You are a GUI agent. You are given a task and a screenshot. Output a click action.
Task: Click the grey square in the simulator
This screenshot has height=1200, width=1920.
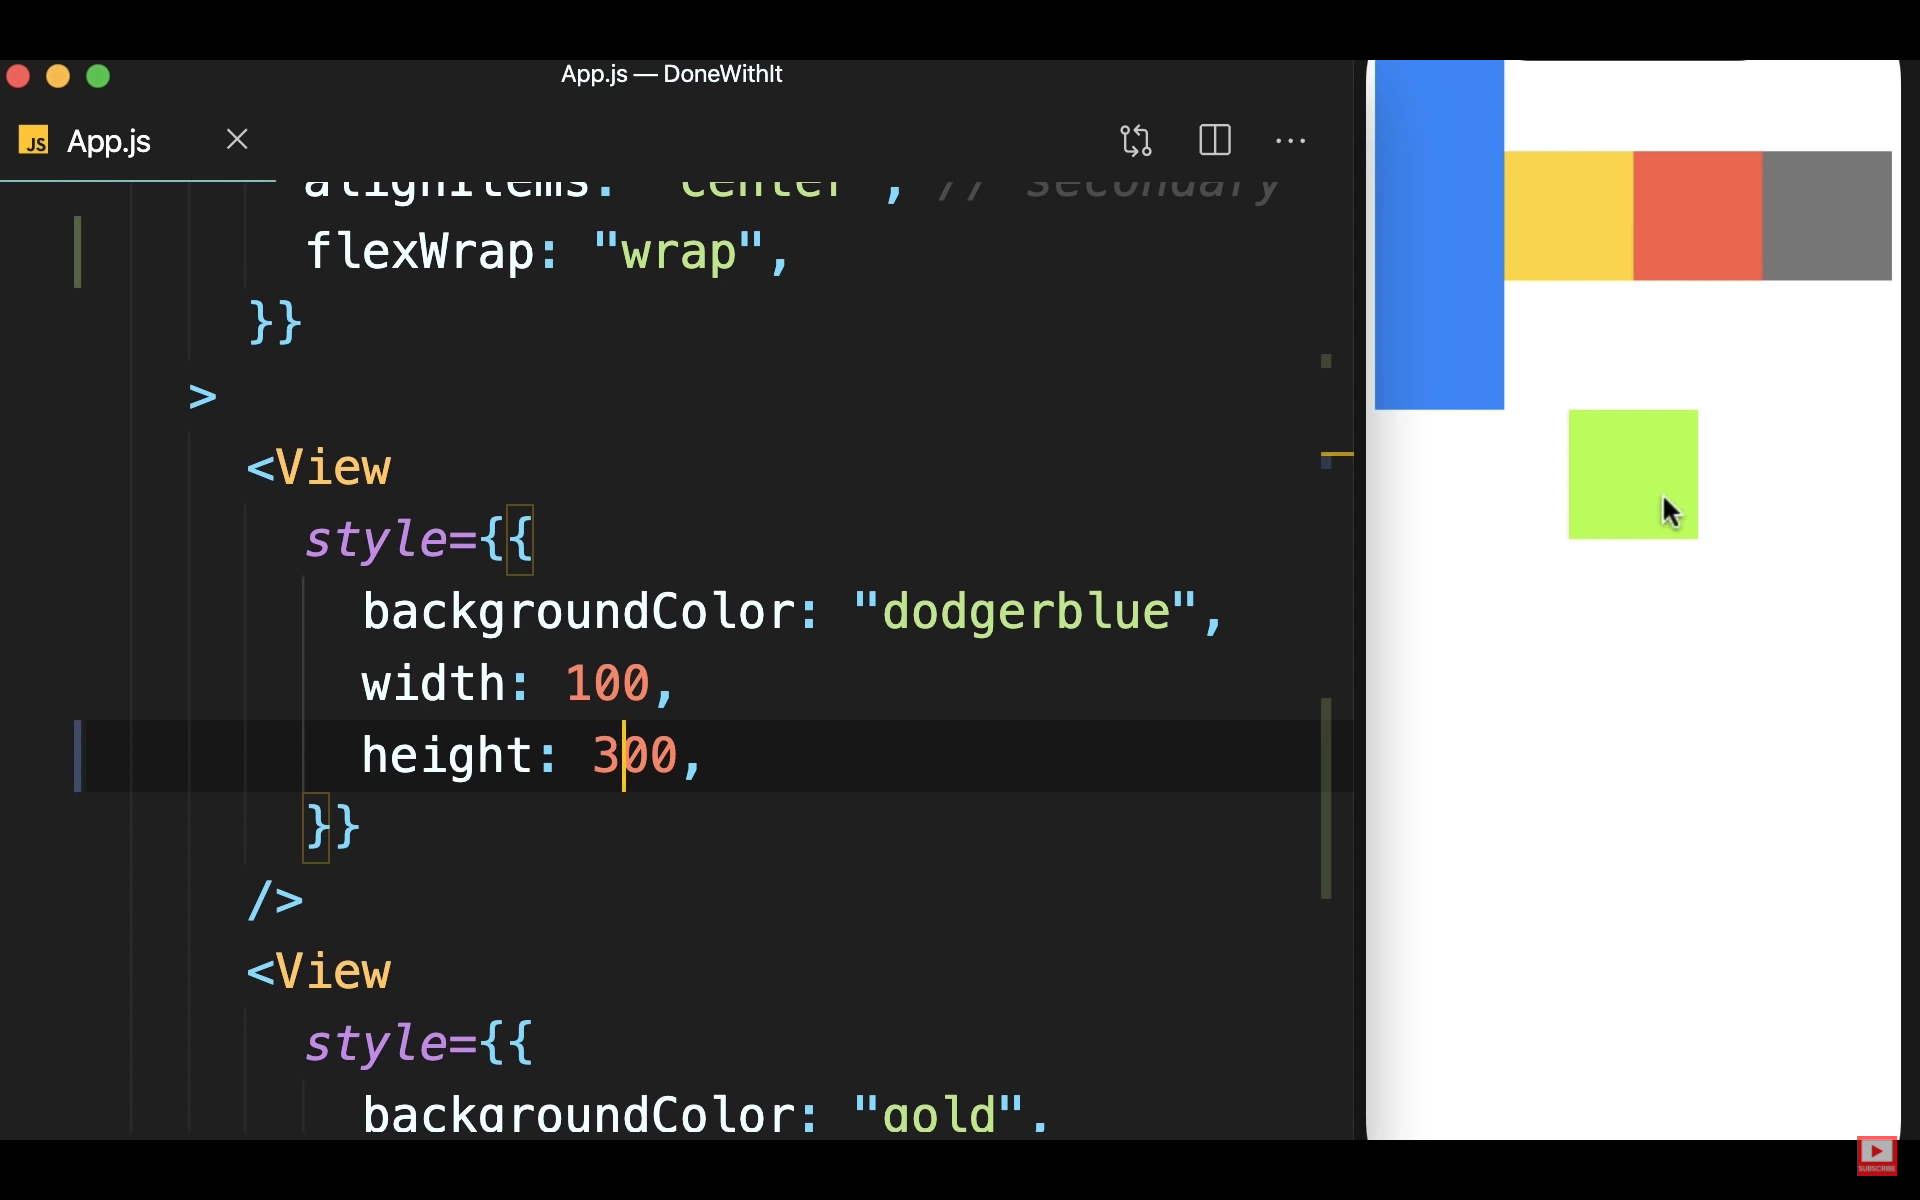(x=1826, y=216)
